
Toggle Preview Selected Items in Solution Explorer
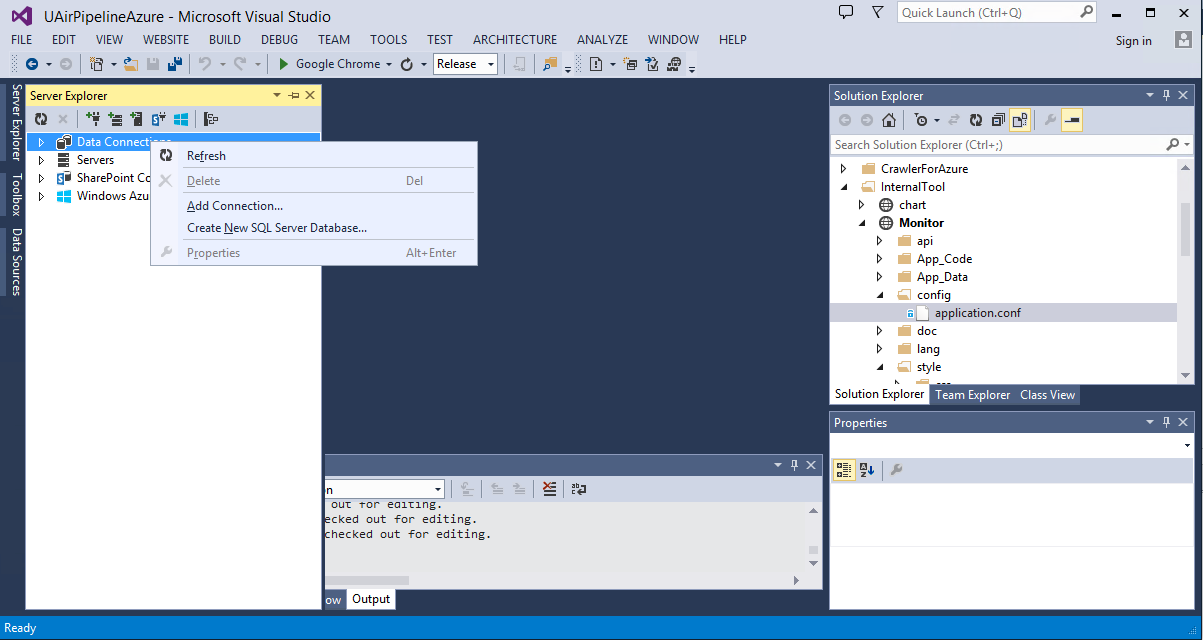[1072, 120]
